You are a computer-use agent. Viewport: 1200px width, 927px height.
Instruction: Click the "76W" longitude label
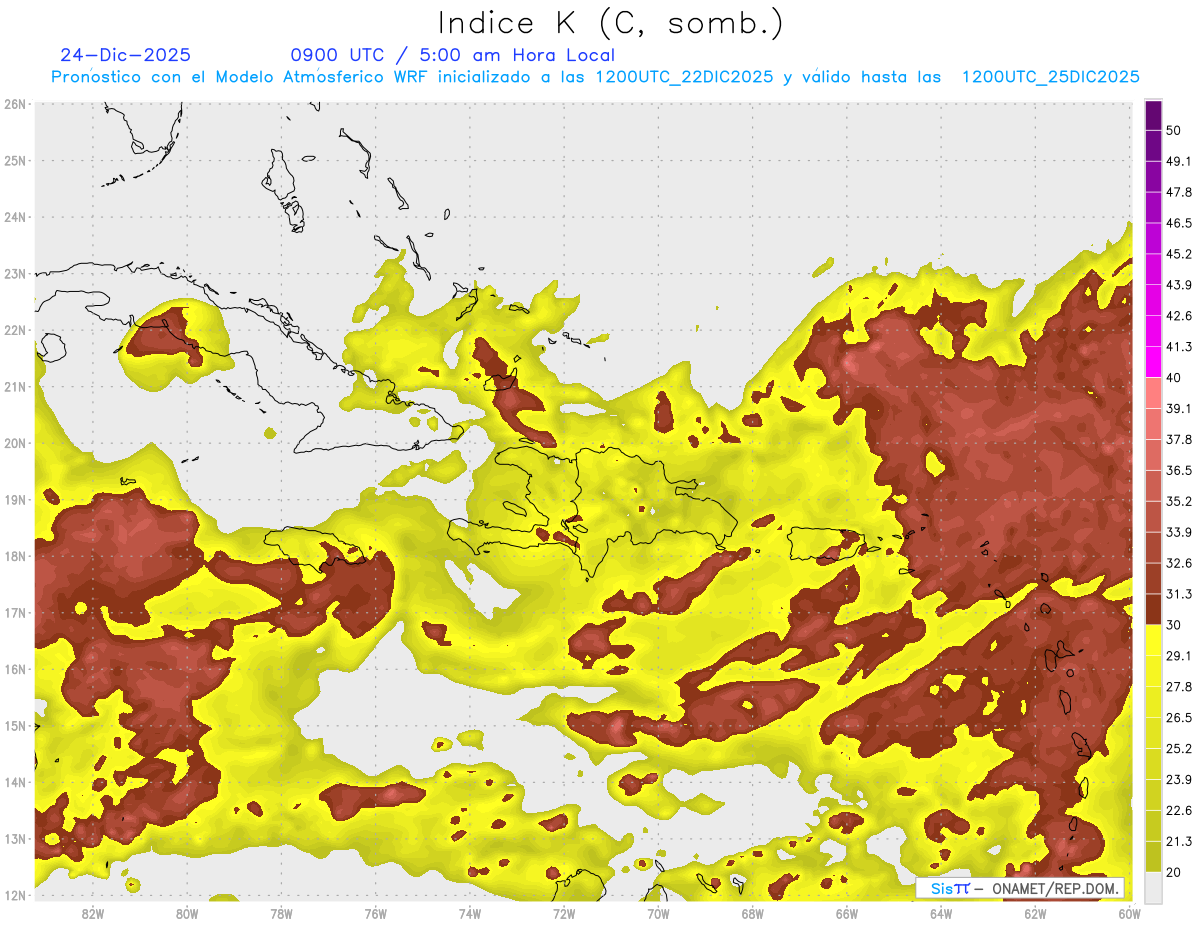click(376, 914)
